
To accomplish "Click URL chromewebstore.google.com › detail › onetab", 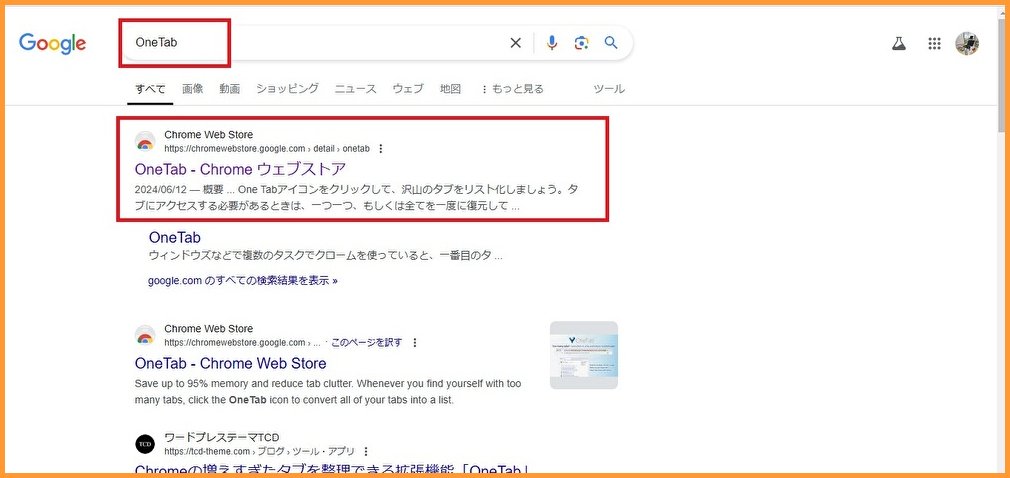I will 267,149.
